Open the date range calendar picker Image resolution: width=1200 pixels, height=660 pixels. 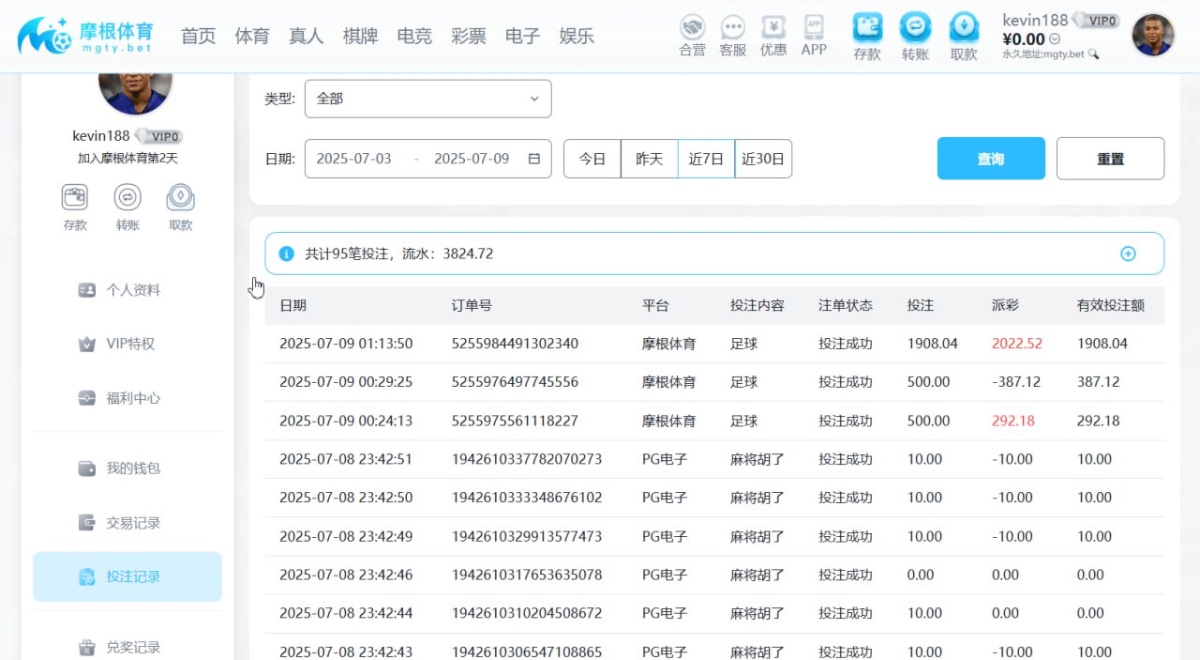point(533,158)
